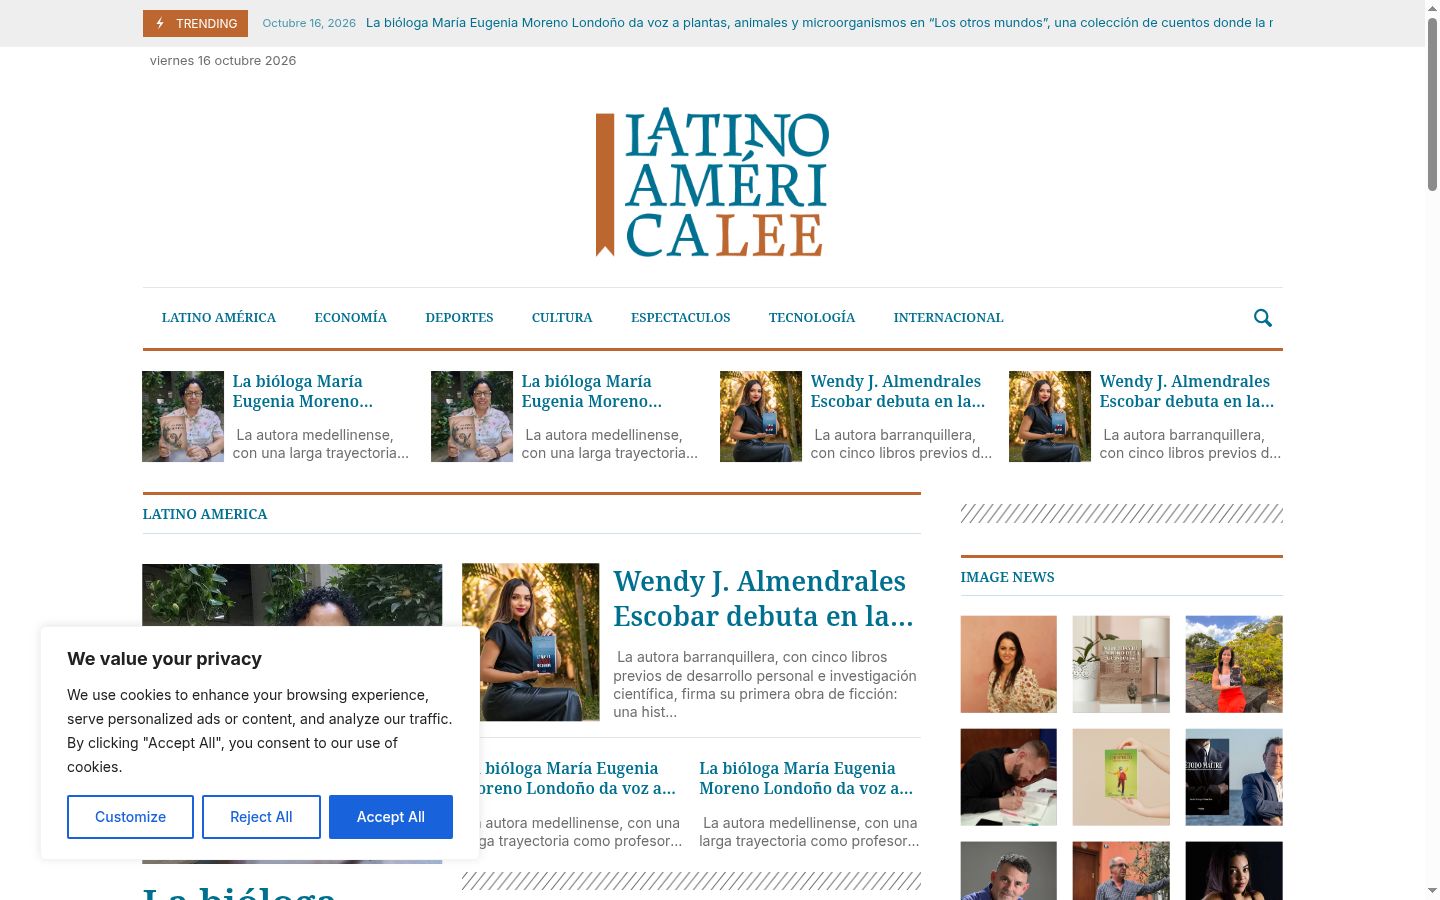Navigate to ESPECTACULOS
This screenshot has width=1440, height=900.
click(681, 318)
